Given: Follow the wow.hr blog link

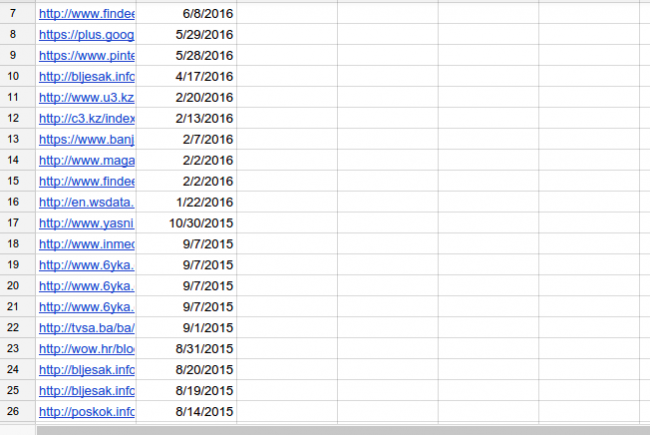Looking at the screenshot, I should [x=86, y=348].
